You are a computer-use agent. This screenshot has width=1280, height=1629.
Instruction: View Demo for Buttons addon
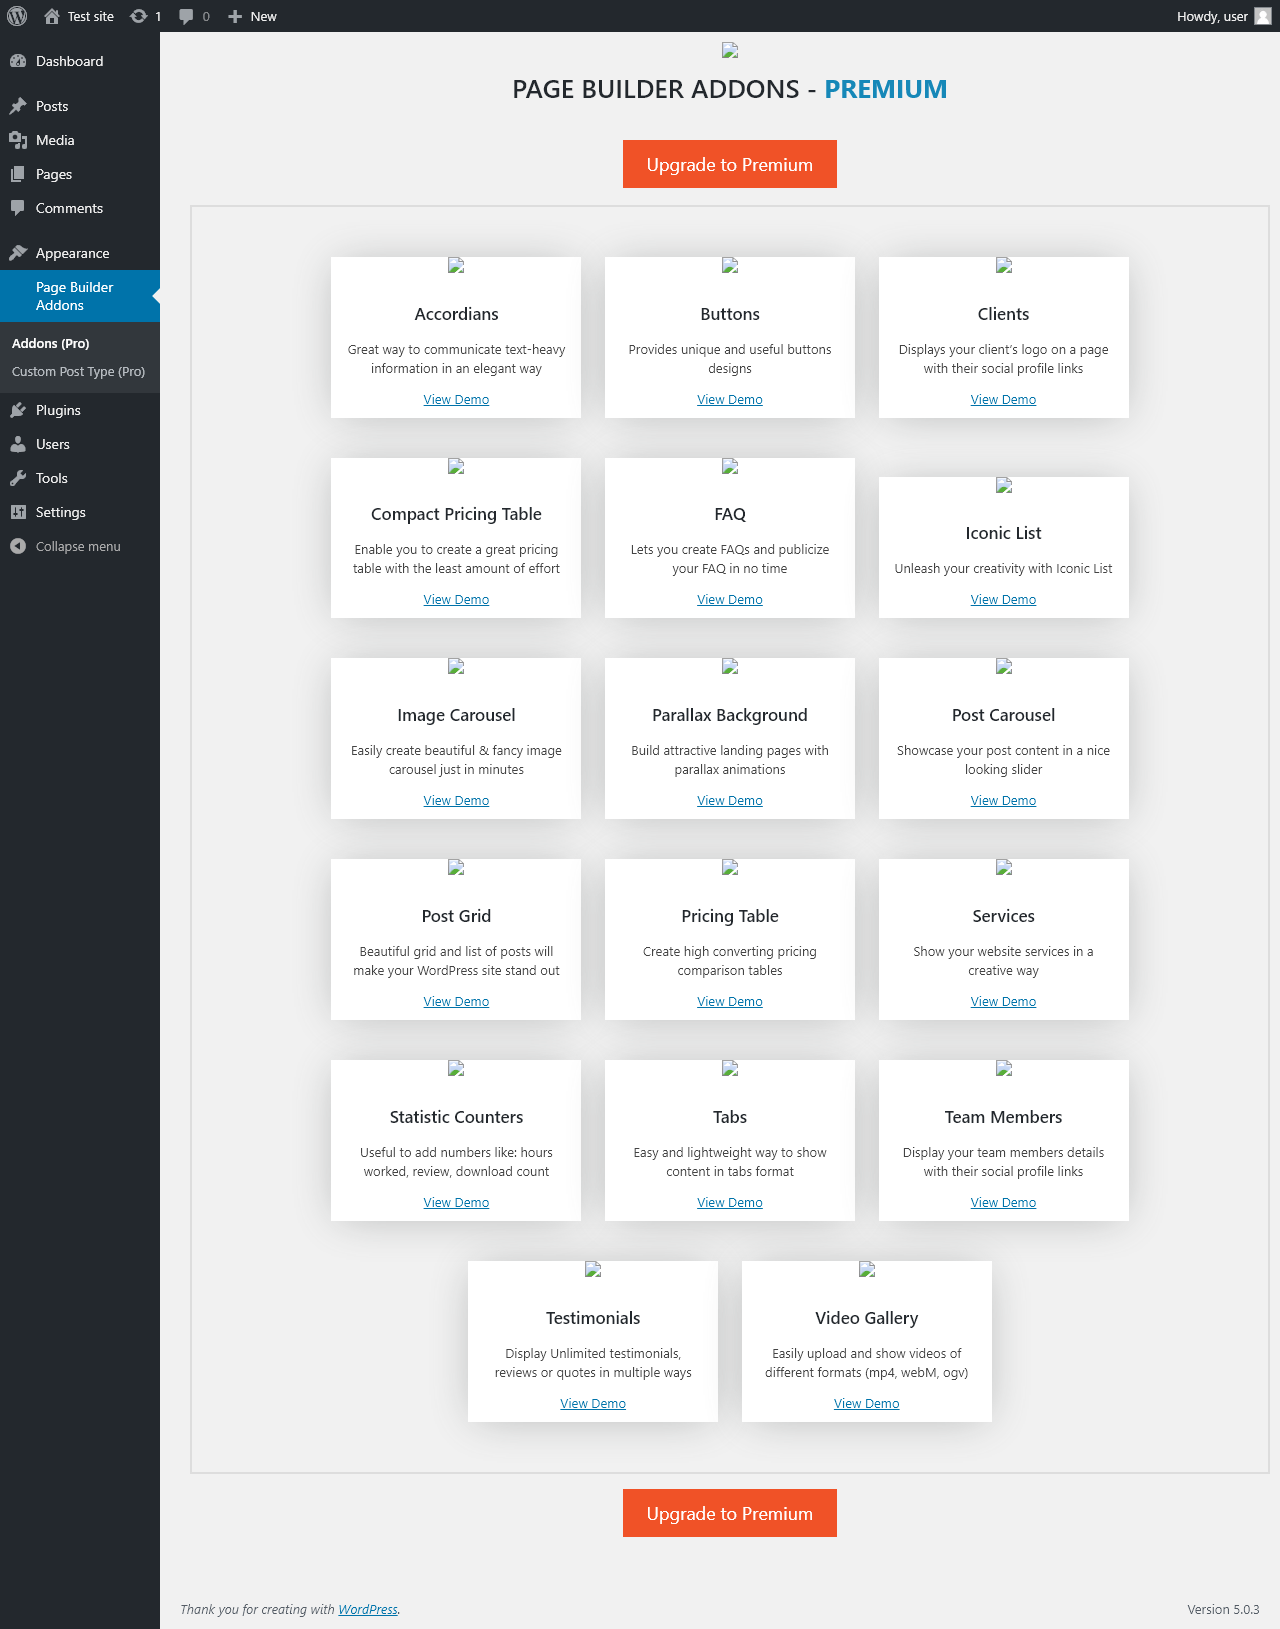730,399
